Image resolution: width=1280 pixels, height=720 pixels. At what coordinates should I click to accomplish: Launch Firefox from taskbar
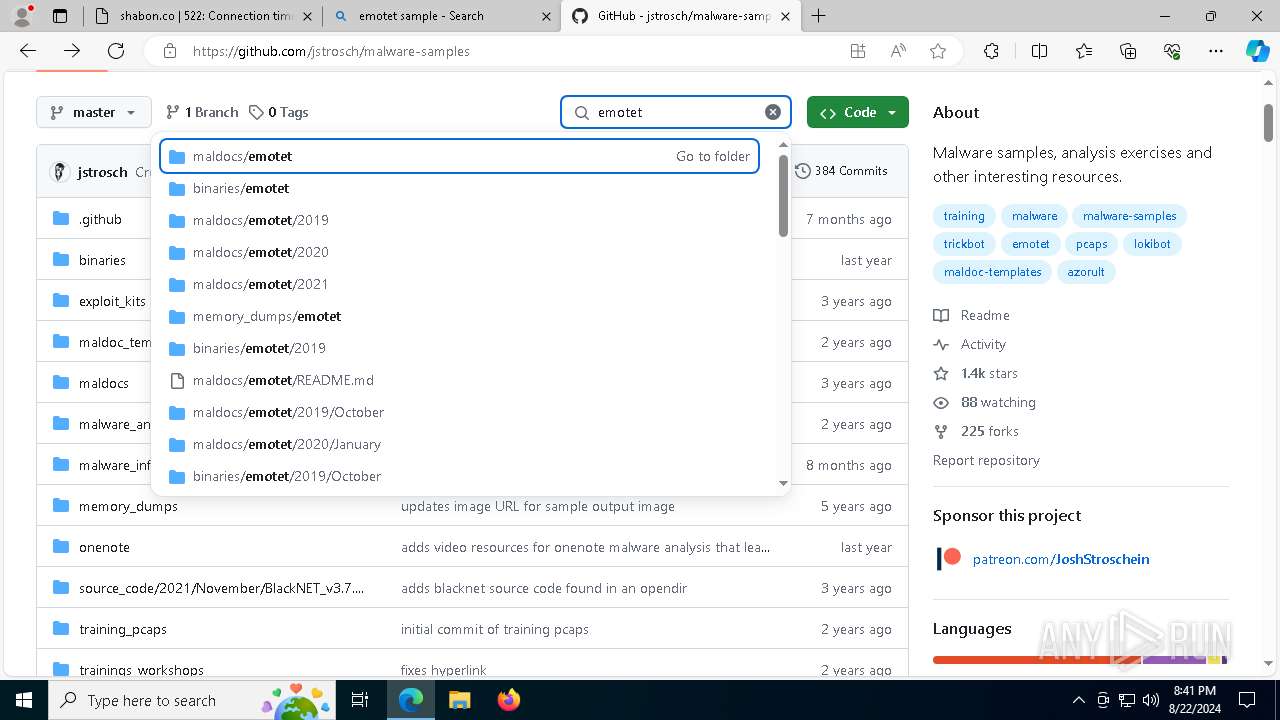point(509,700)
